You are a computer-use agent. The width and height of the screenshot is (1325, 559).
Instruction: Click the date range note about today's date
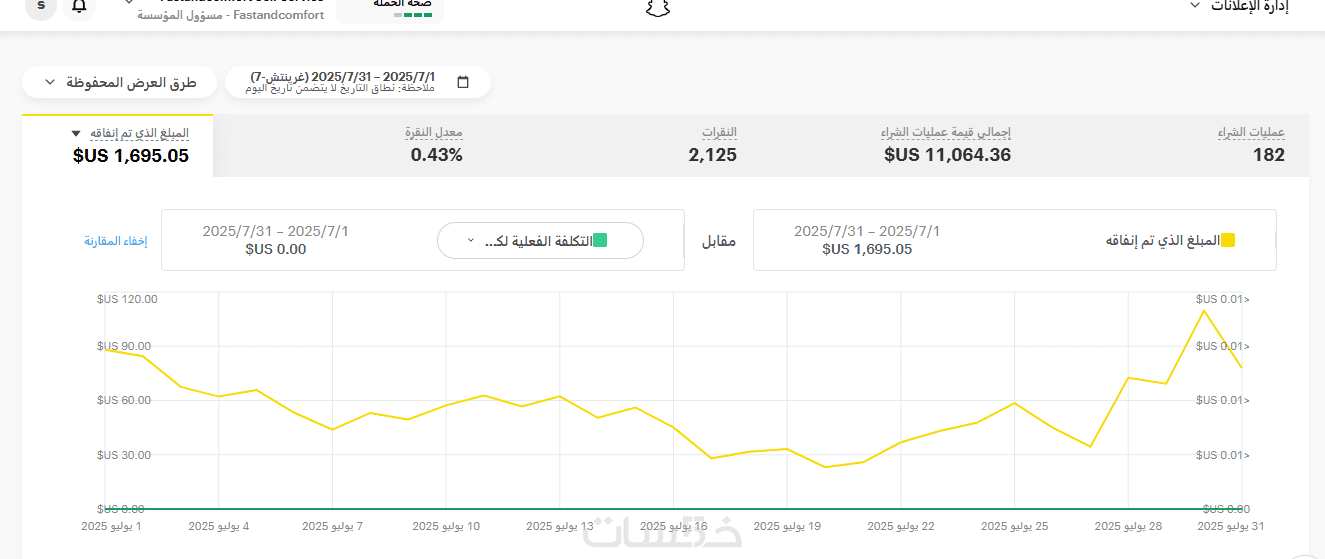tap(340, 89)
